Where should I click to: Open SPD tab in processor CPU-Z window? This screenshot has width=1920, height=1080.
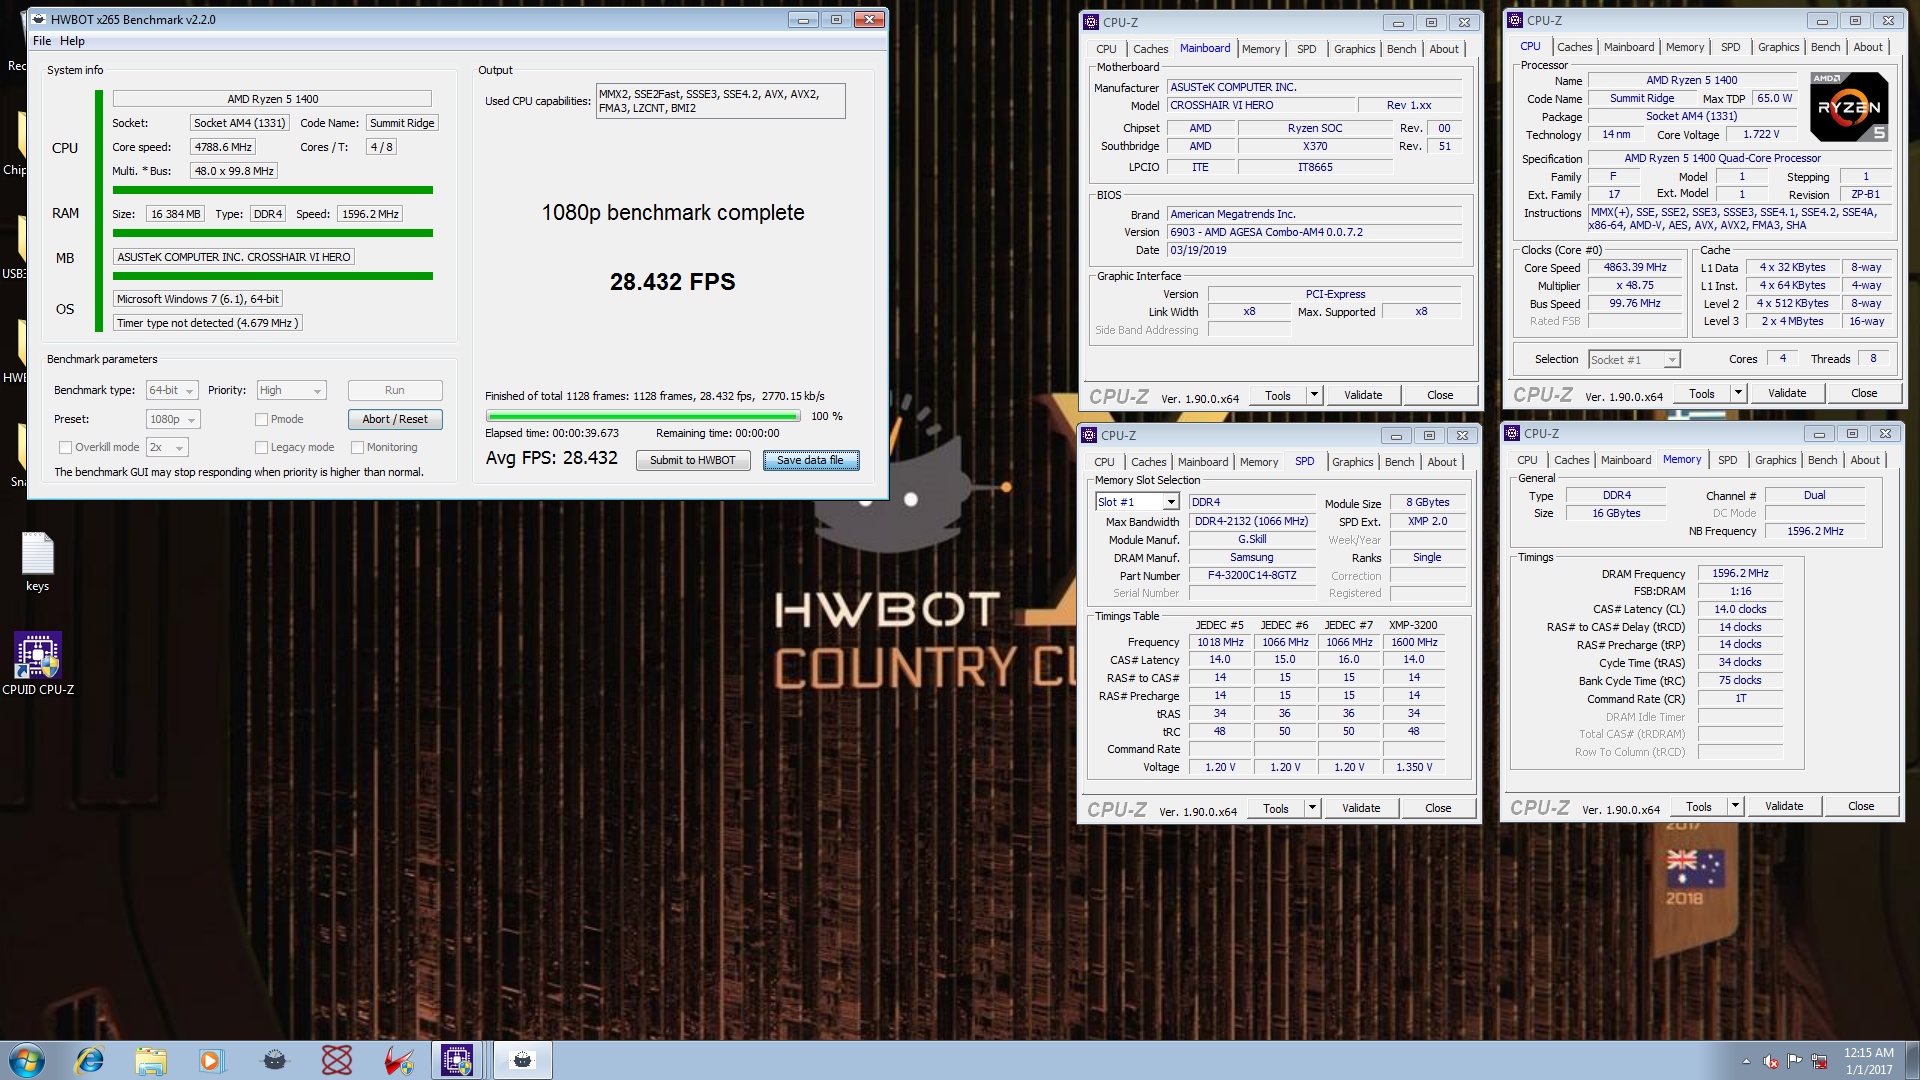(1730, 47)
